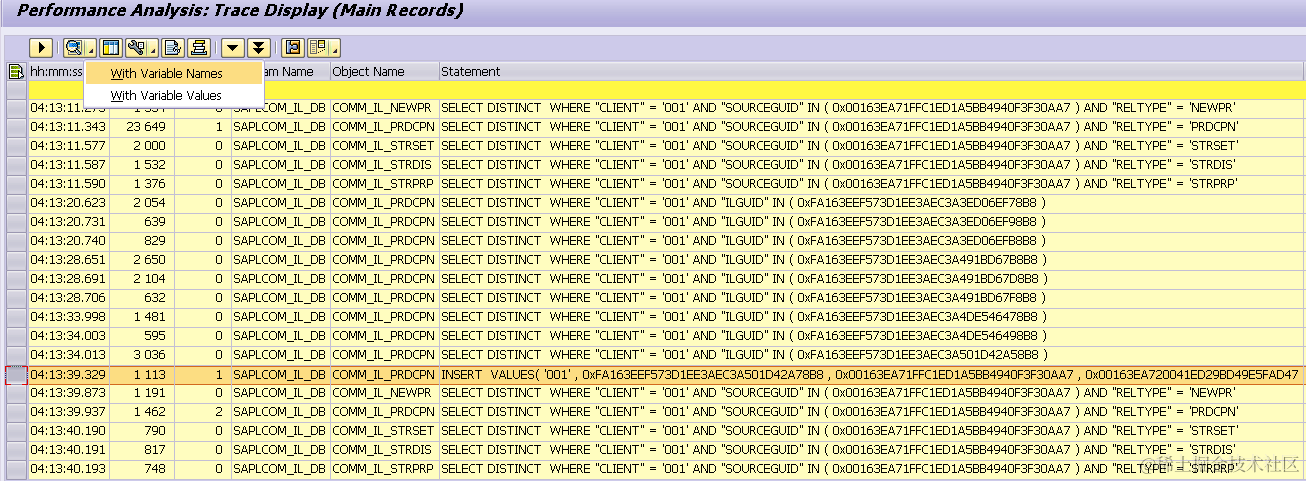Open the dropdown arrow next to layout icon
This screenshot has width=1306, height=481.
[x=335, y=48]
